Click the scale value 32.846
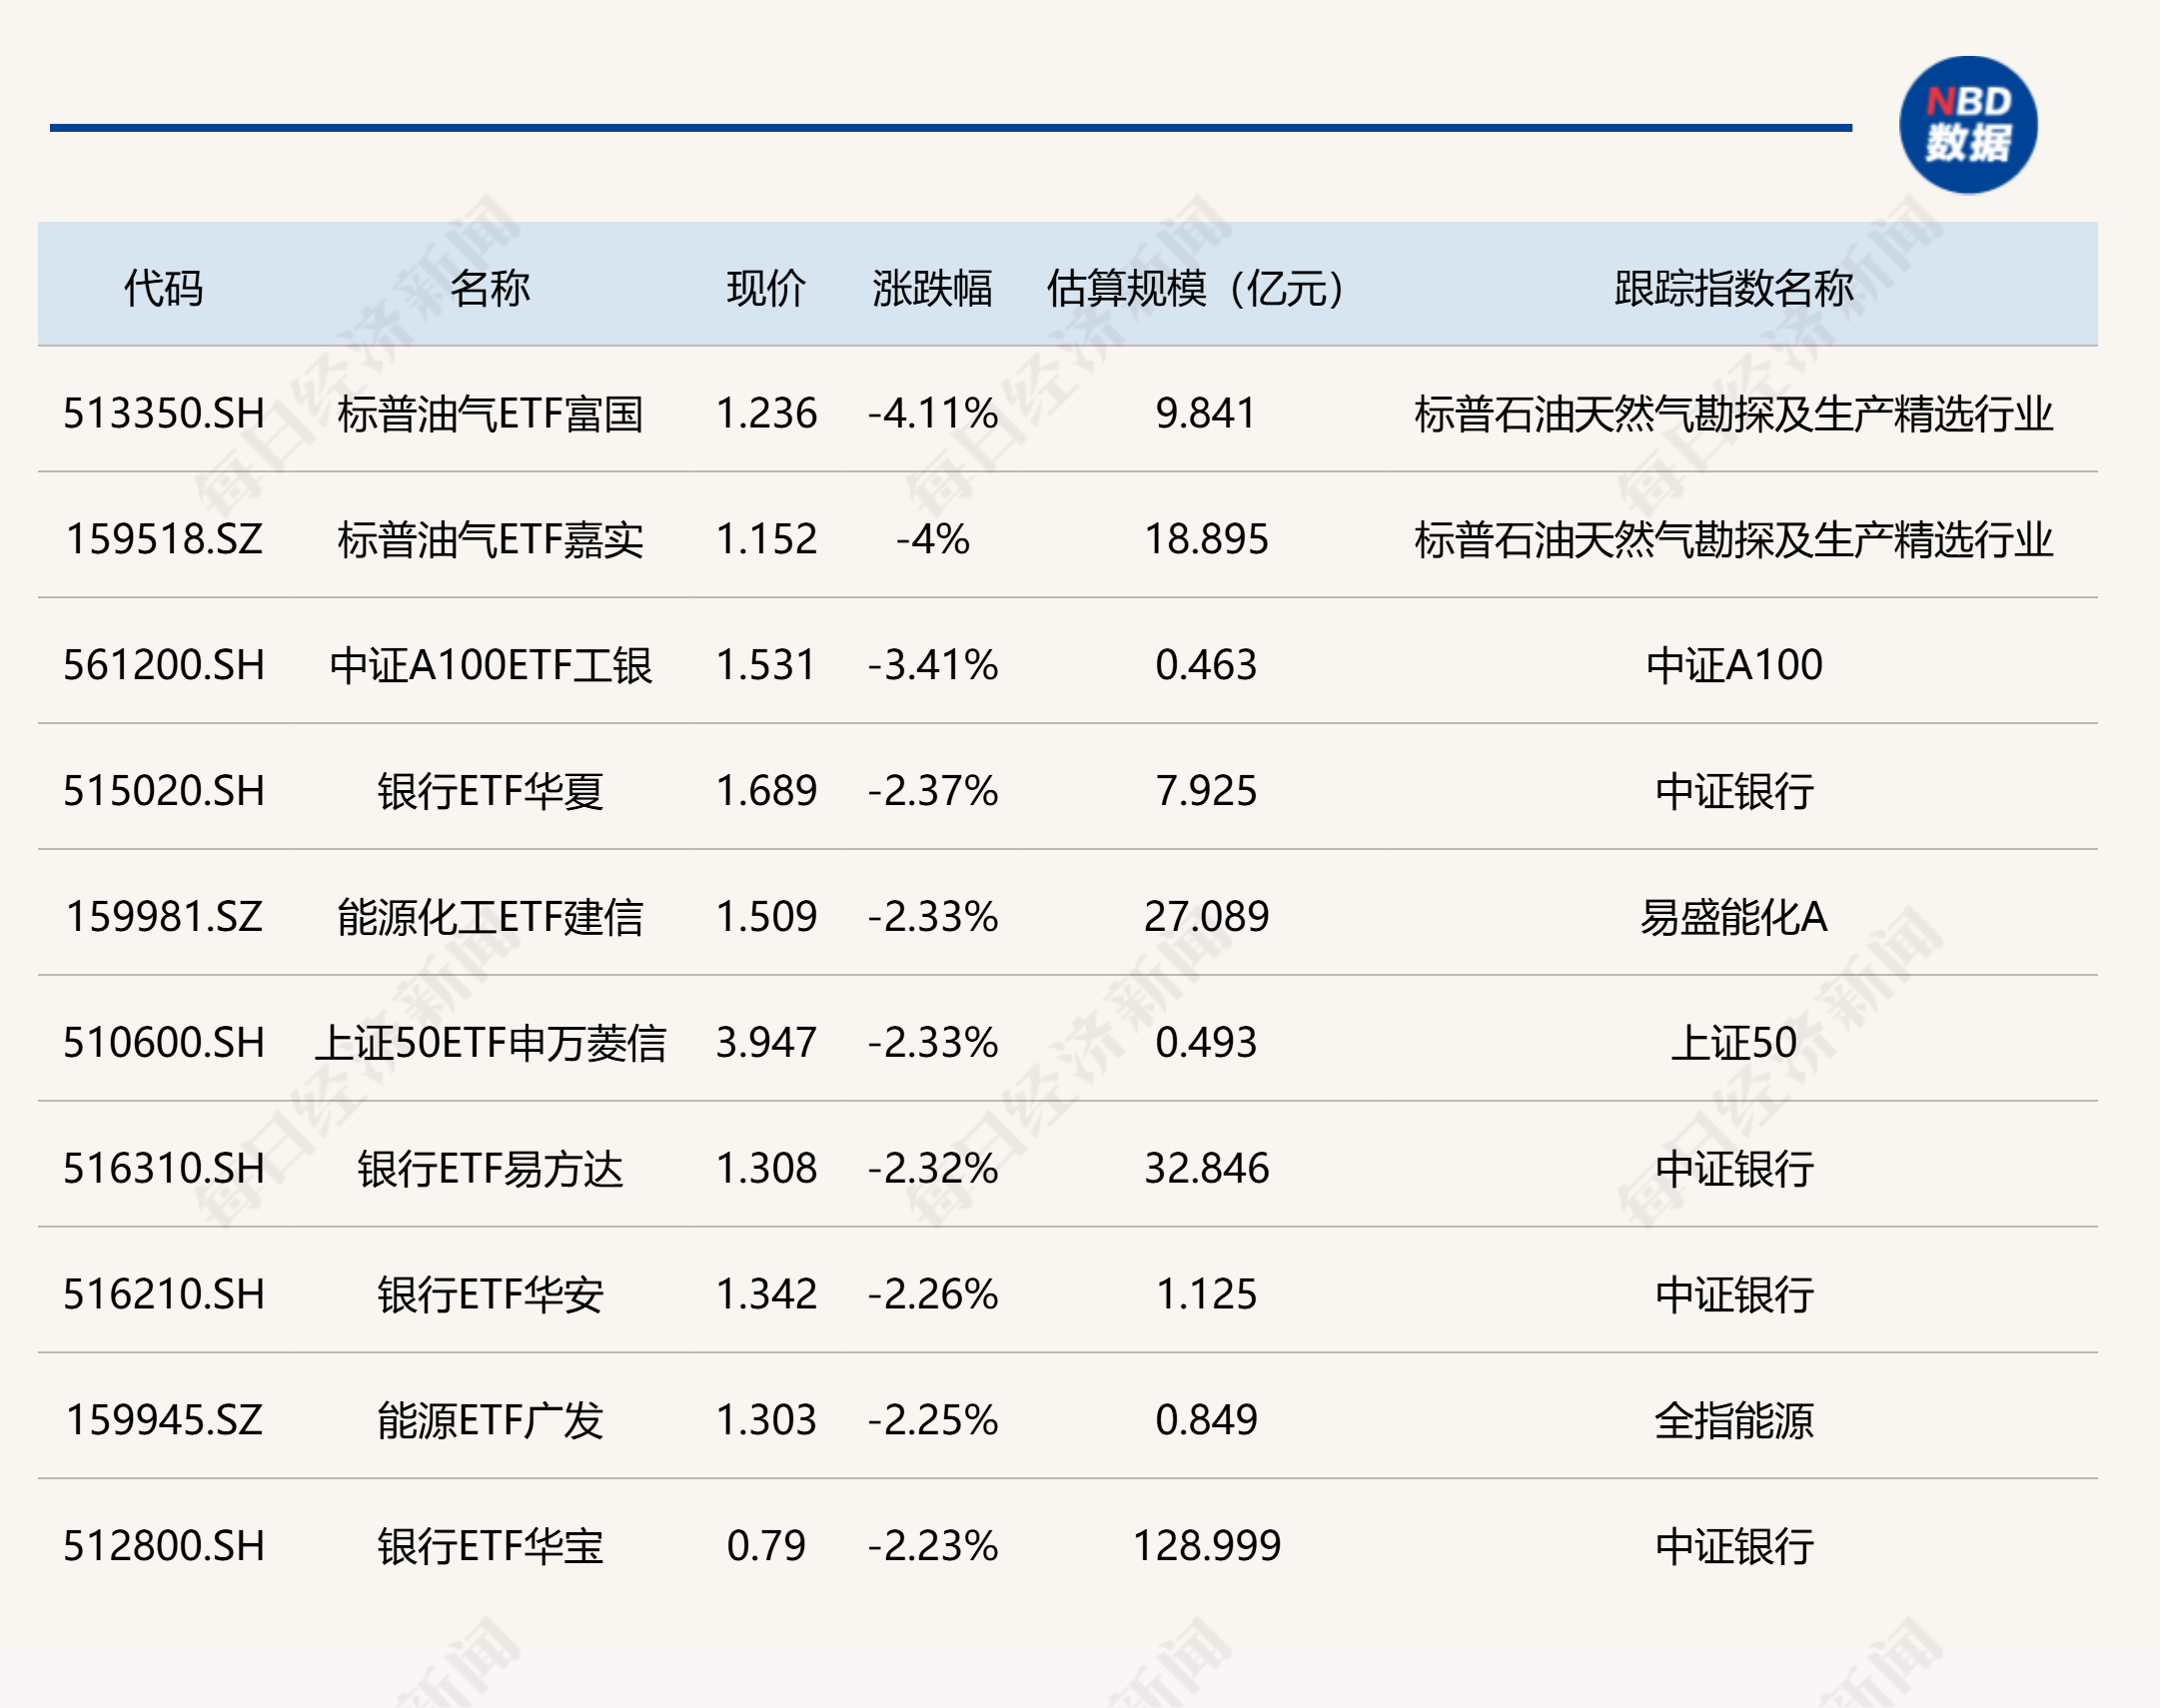2160x1708 pixels. click(1206, 1169)
